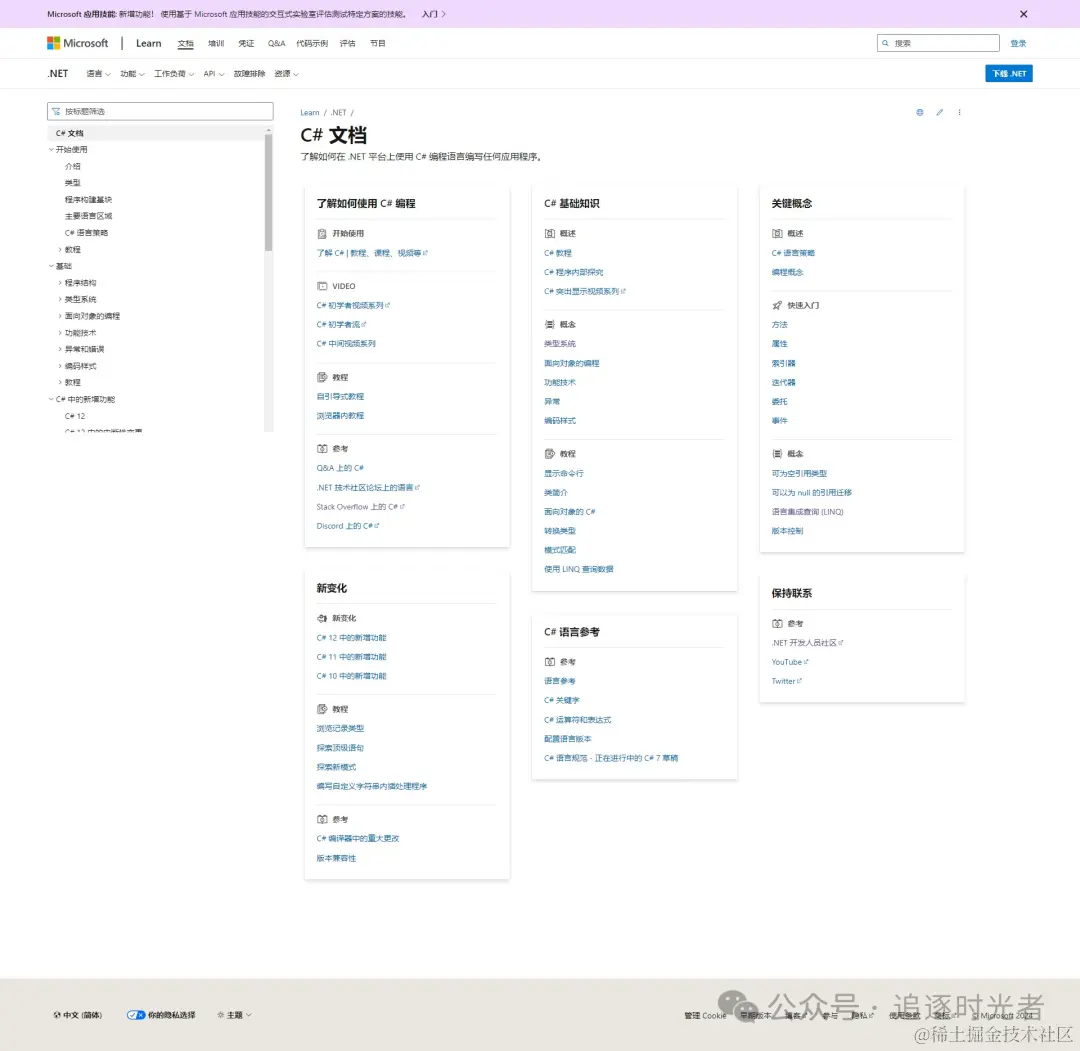Open the 语言集成查询 (LINQ) link
The height and width of the screenshot is (1051, 1080).
807,512
